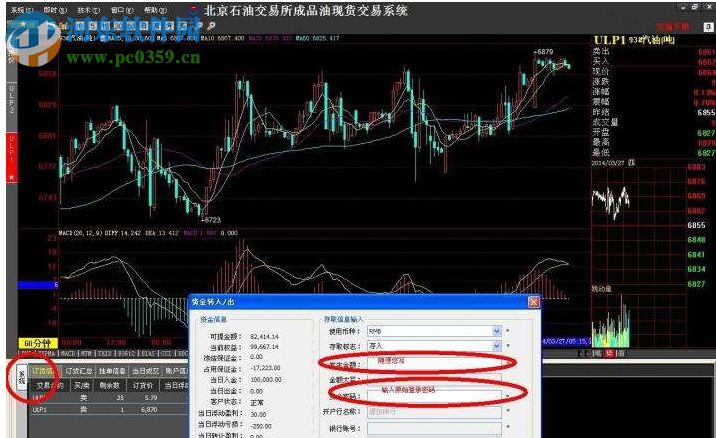The width and height of the screenshot is (716, 438).
Task: Select the ULP1 row with quantity 35
Action: 108,398
